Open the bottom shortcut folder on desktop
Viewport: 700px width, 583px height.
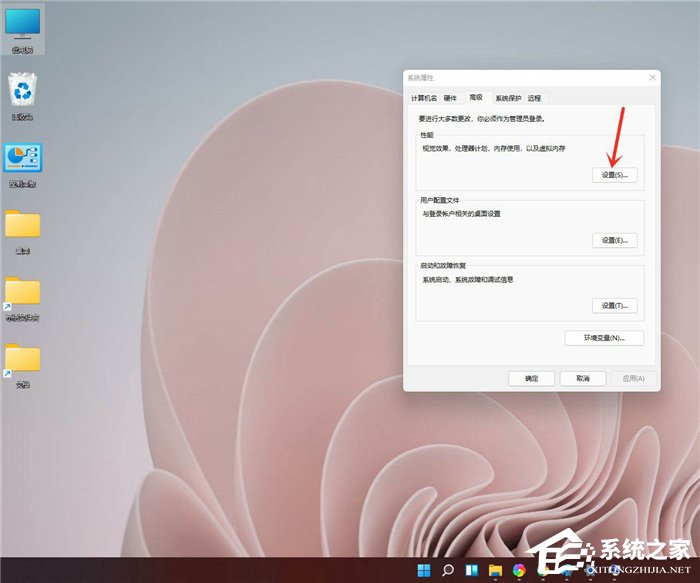[x=22, y=361]
